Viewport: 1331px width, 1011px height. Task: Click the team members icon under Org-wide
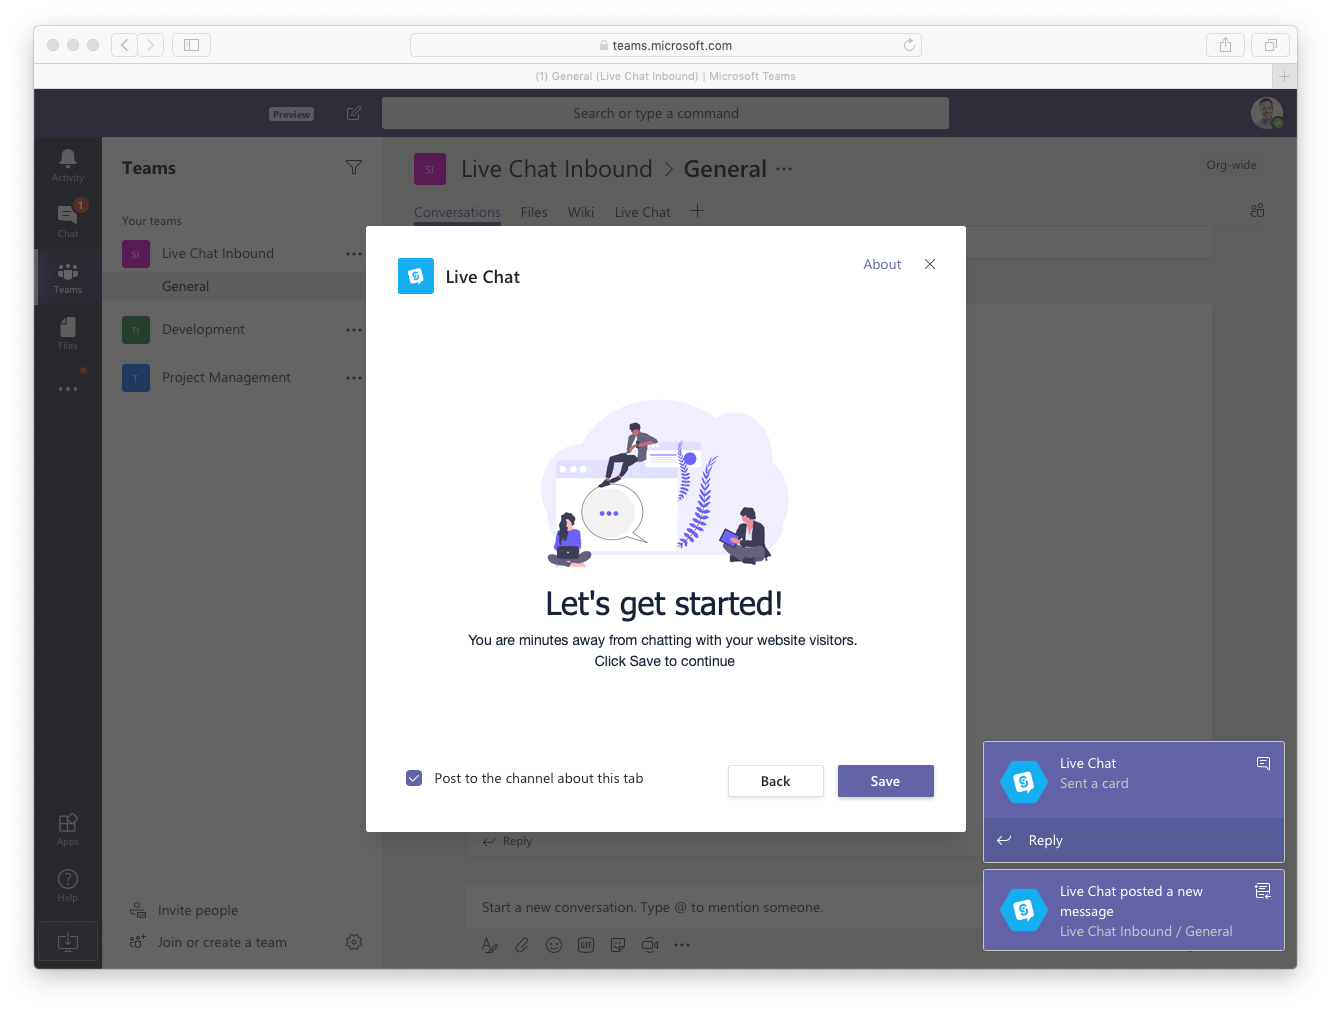(x=1257, y=210)
